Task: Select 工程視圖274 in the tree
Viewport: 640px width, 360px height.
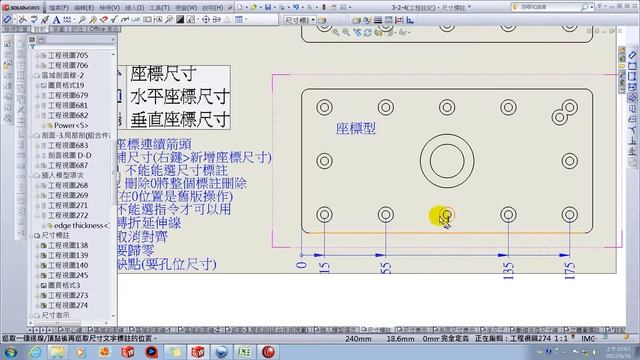Action: (68, 305)
